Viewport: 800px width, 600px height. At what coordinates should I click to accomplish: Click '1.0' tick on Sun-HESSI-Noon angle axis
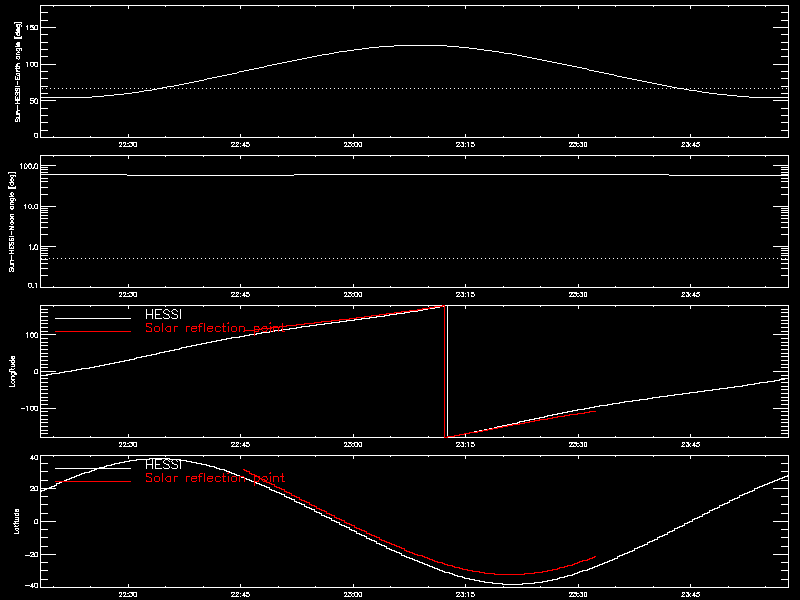(33, 247)
